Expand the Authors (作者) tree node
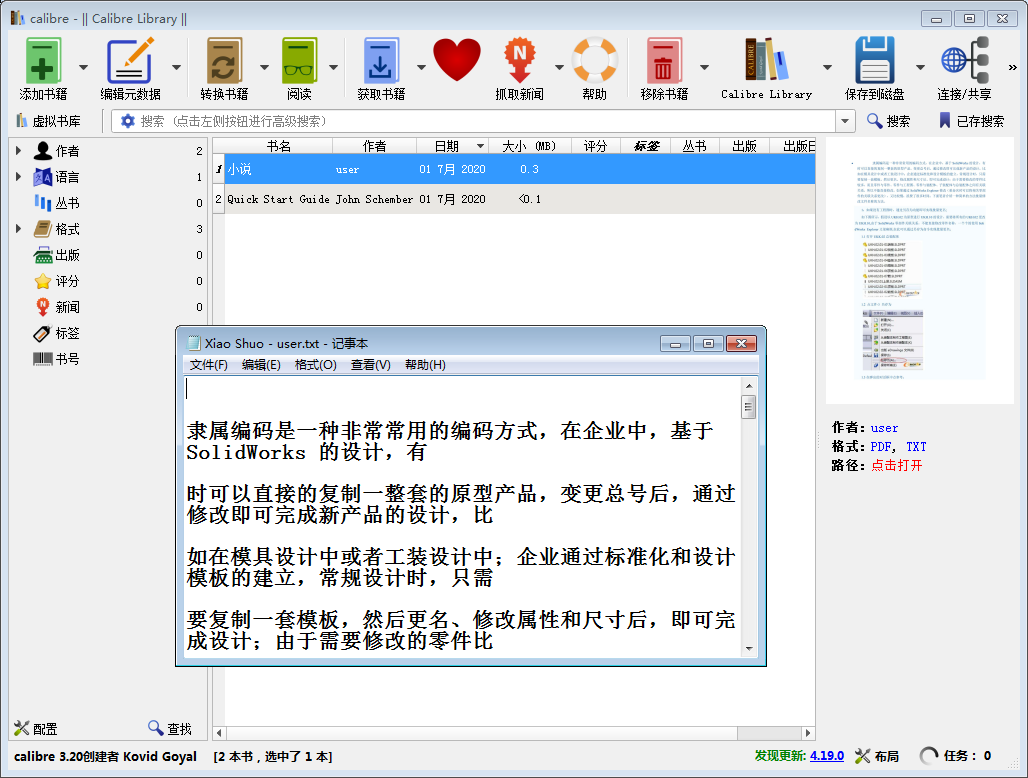This screenshot has height=778, width=1028. pos(18,151)
